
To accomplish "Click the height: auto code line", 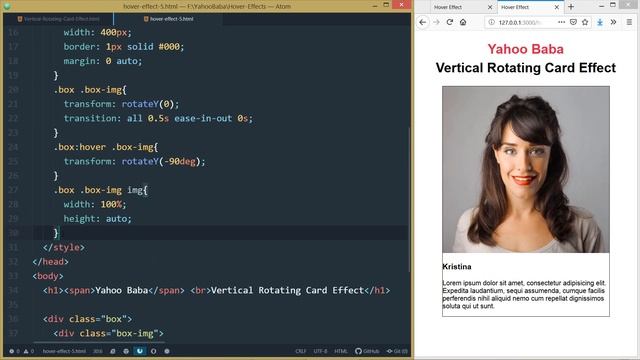I will (98, 218).
